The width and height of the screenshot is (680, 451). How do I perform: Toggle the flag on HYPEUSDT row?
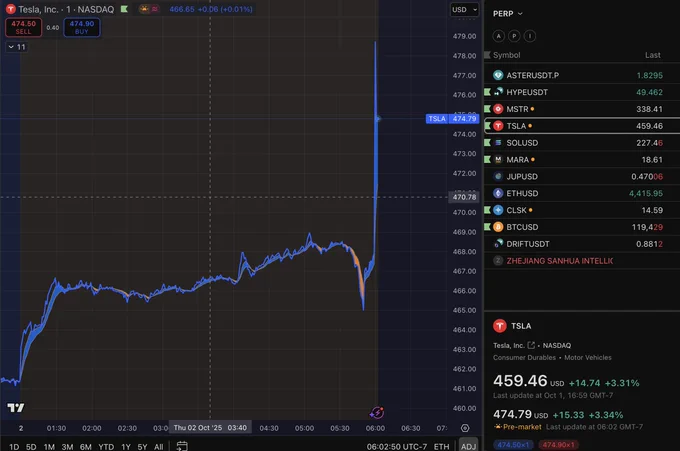click(x=487, y=92)
